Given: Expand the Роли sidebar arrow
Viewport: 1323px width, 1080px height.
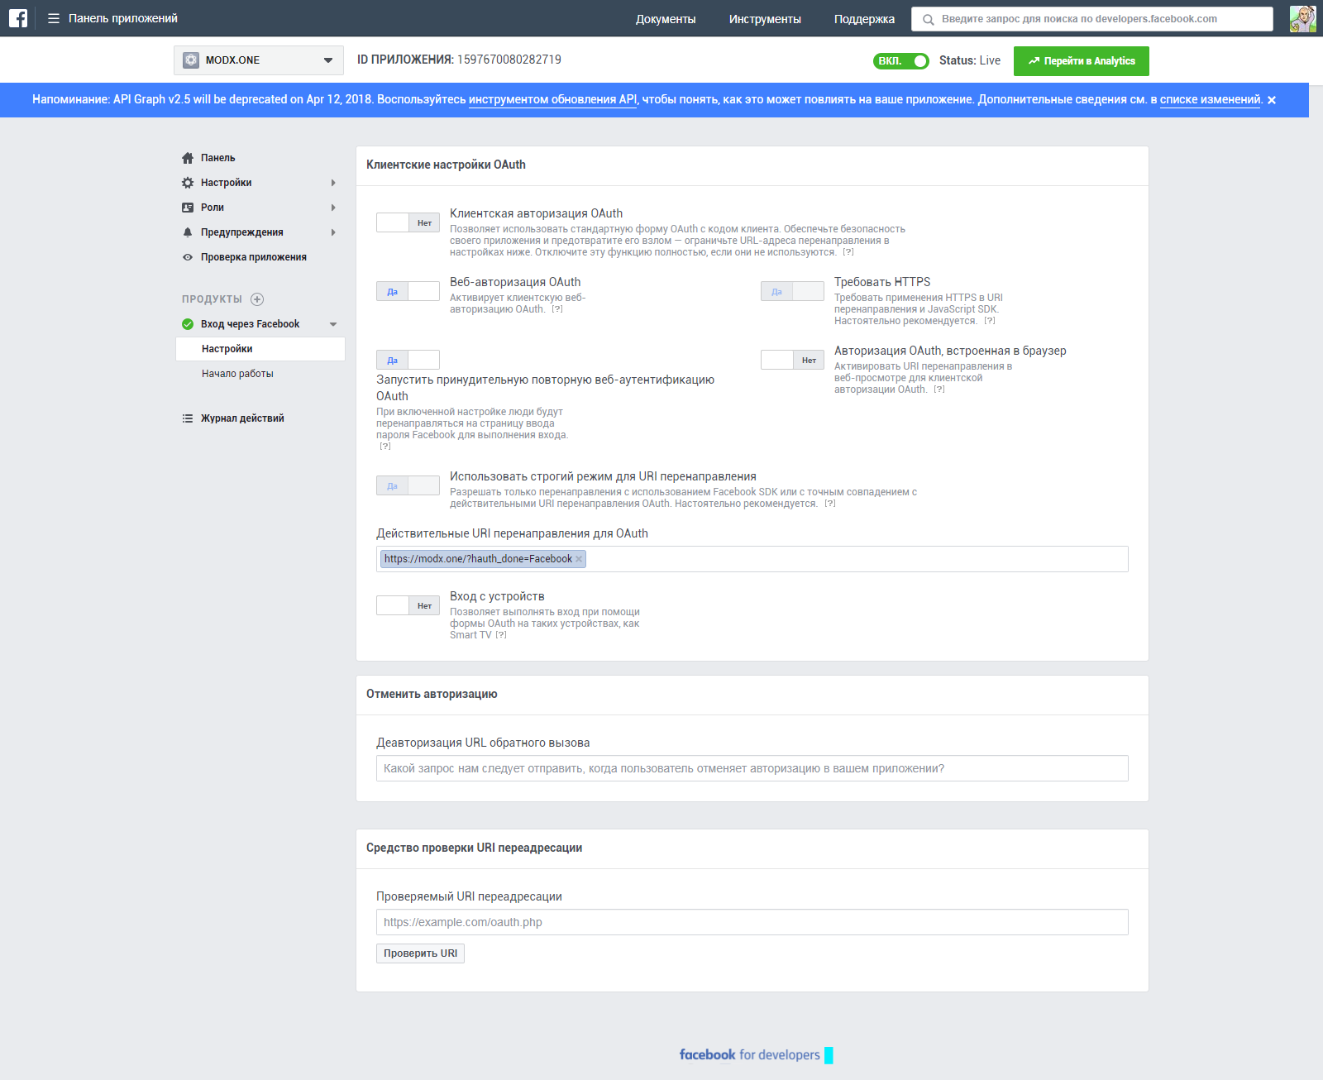Looking at the screenshot, I should coord(333,208).
